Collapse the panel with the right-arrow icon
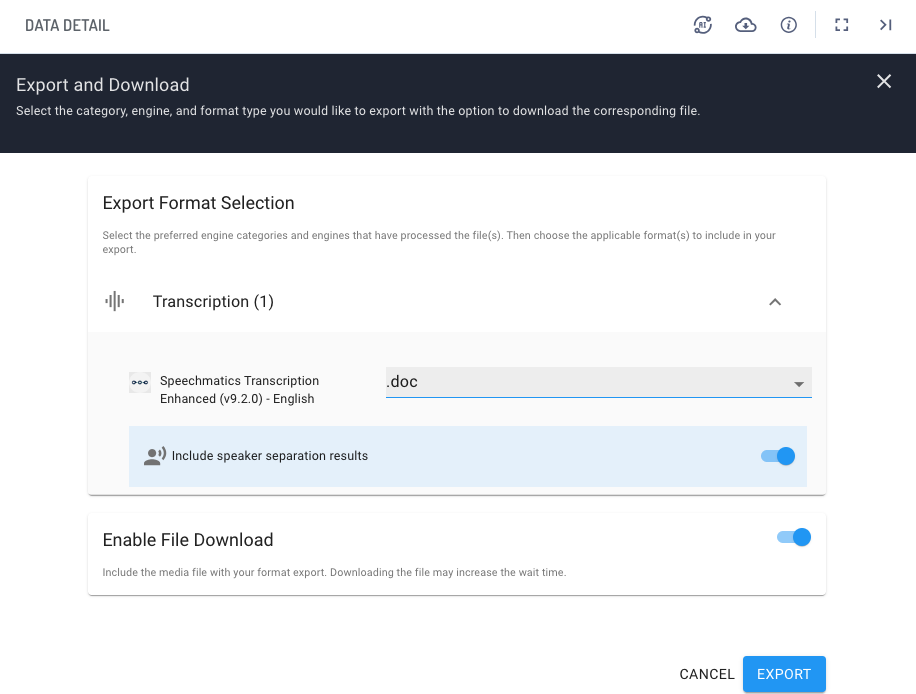 [x=885, y=25]
